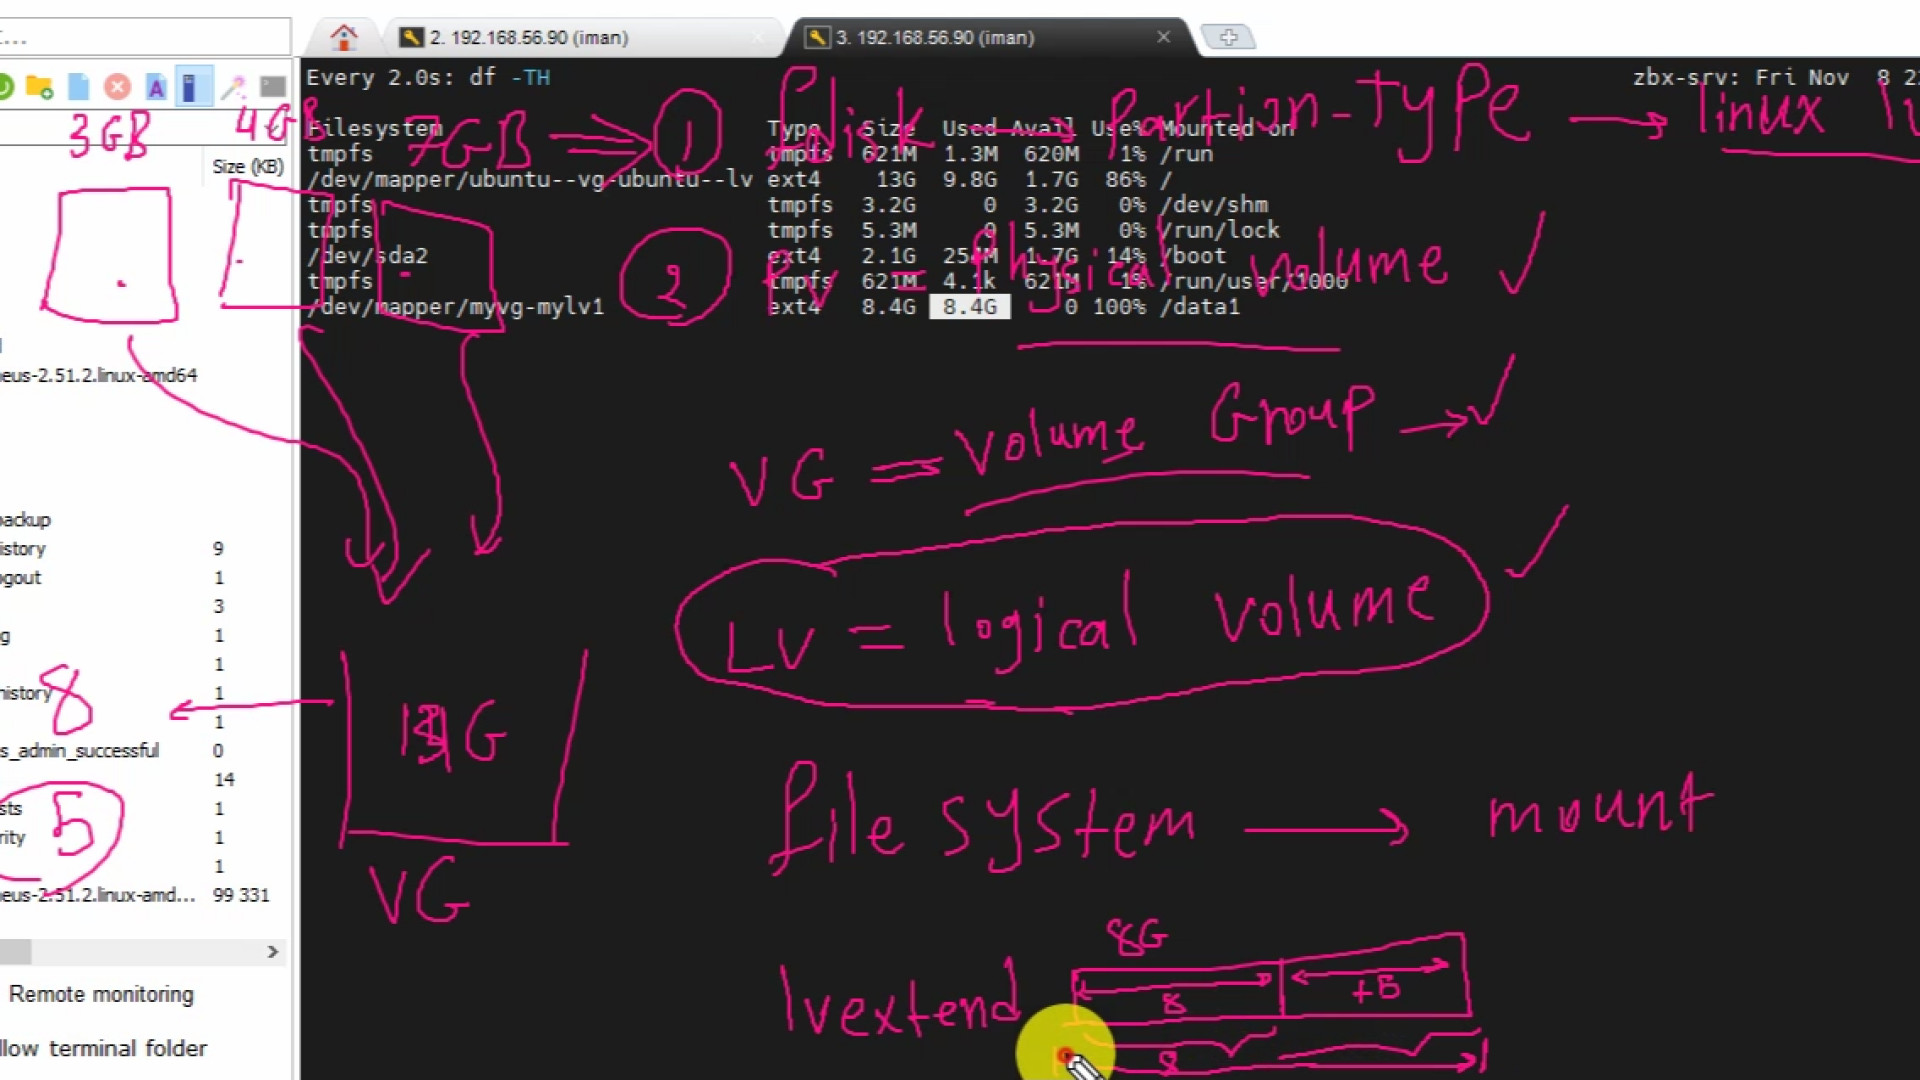This screenshot has width=1920, height=1080.
Task: Click the magic wand icon in SFTP toolbar
Action: (x=233, y=88)
